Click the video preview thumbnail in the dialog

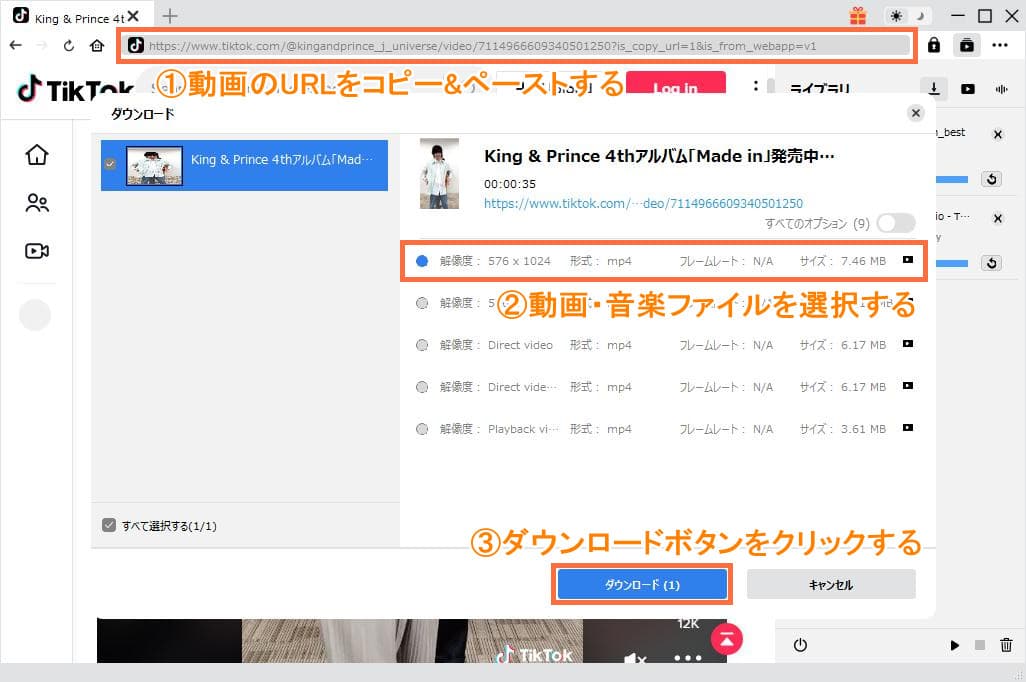coord(439,174)
